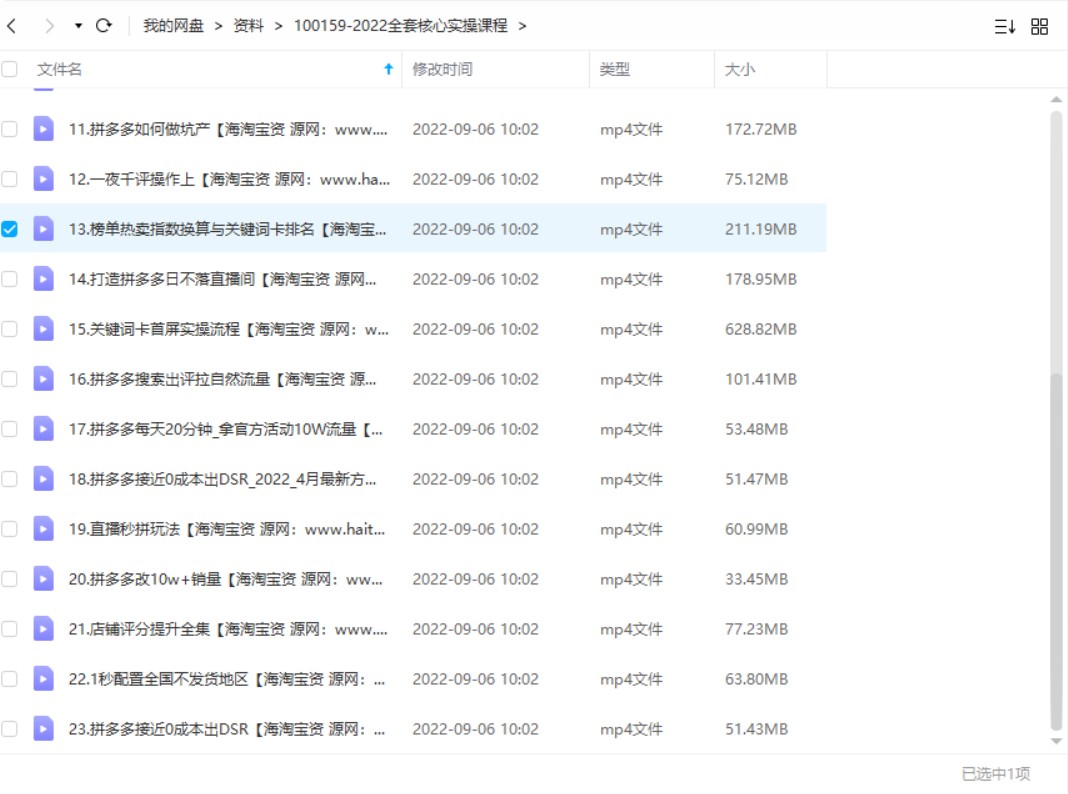The image size is (1068, 794).
Task: Open the navigation history dropdown arrow
Action: click(x=78, y=26)
